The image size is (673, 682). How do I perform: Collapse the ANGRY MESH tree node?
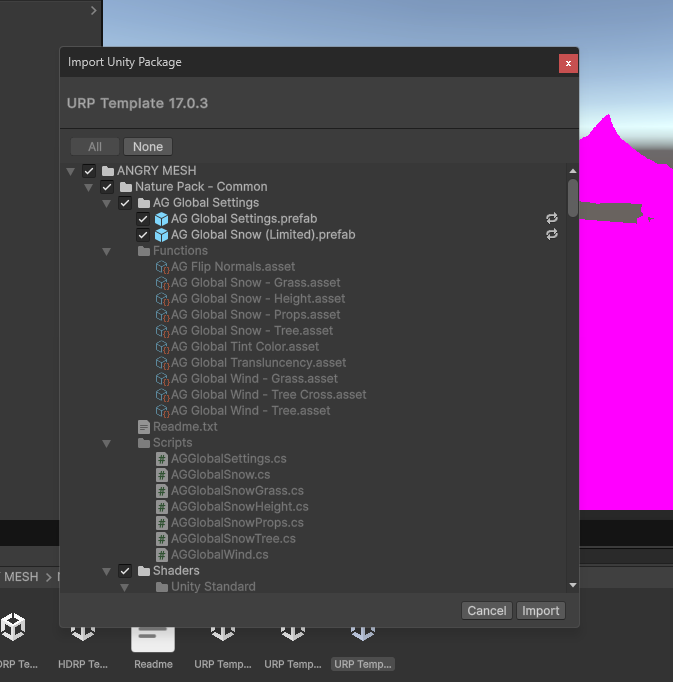pos(70,171)
